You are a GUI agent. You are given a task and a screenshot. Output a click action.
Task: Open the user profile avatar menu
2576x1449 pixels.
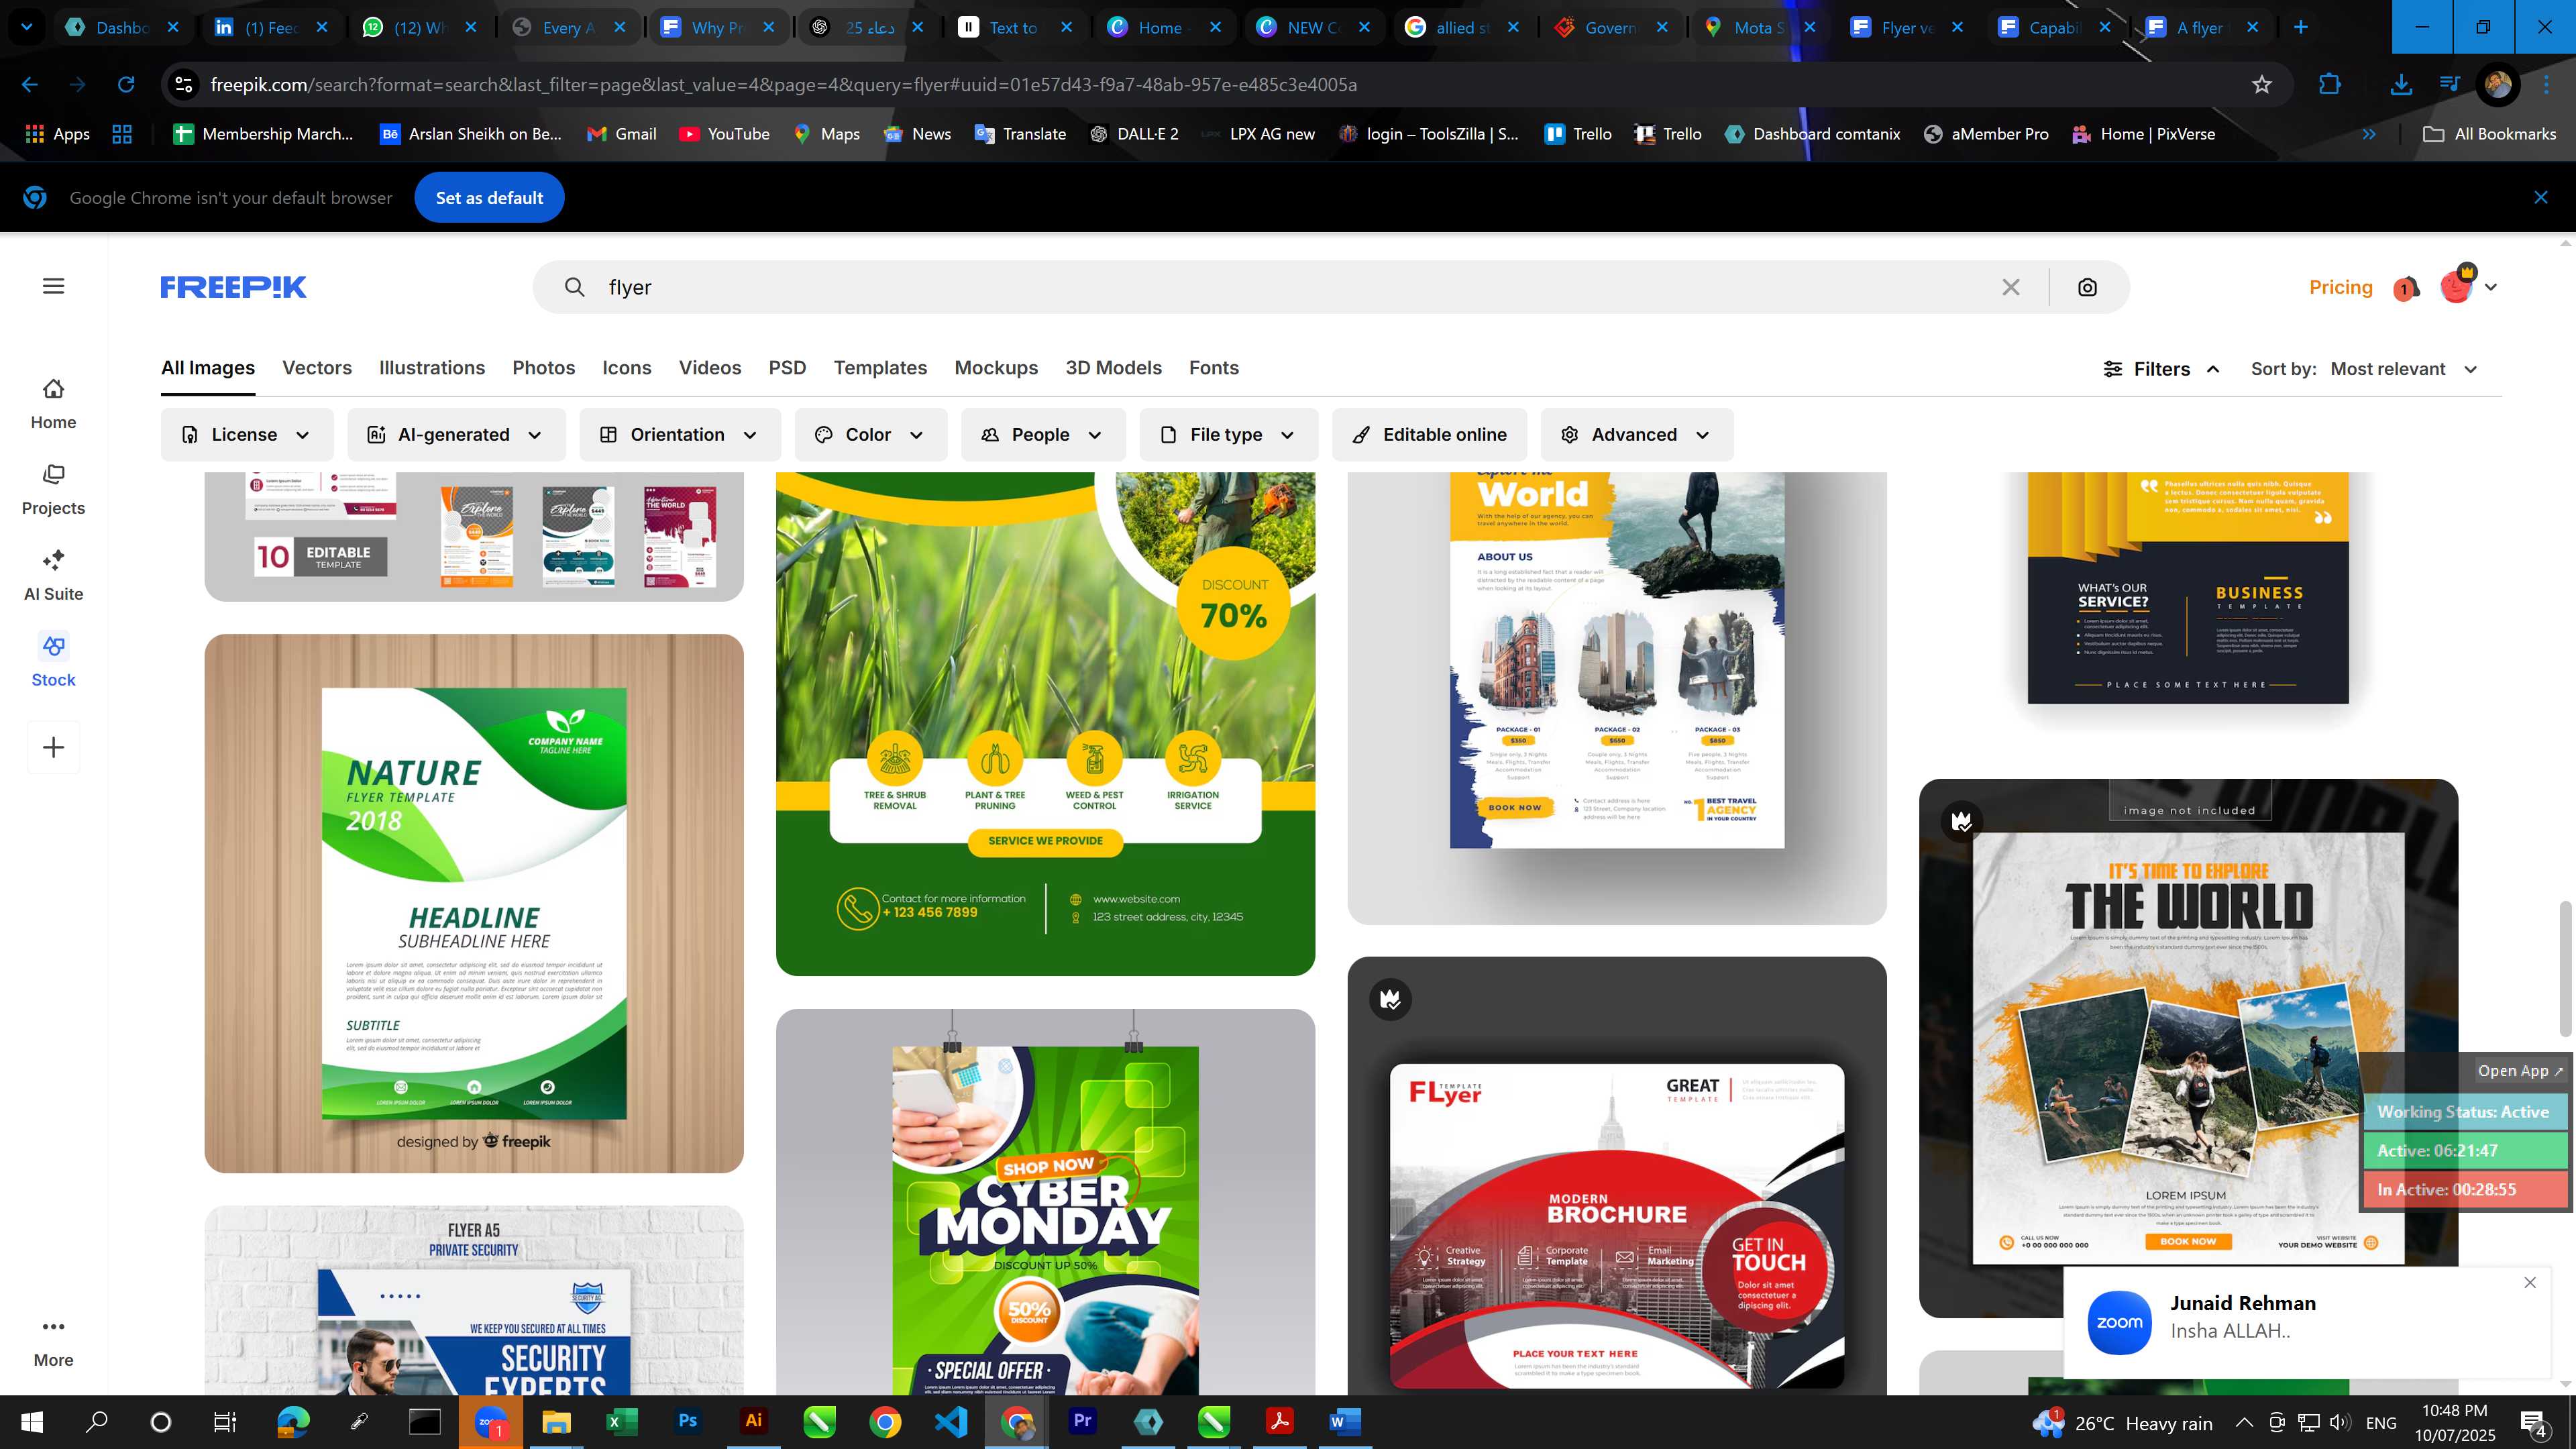2468,287
